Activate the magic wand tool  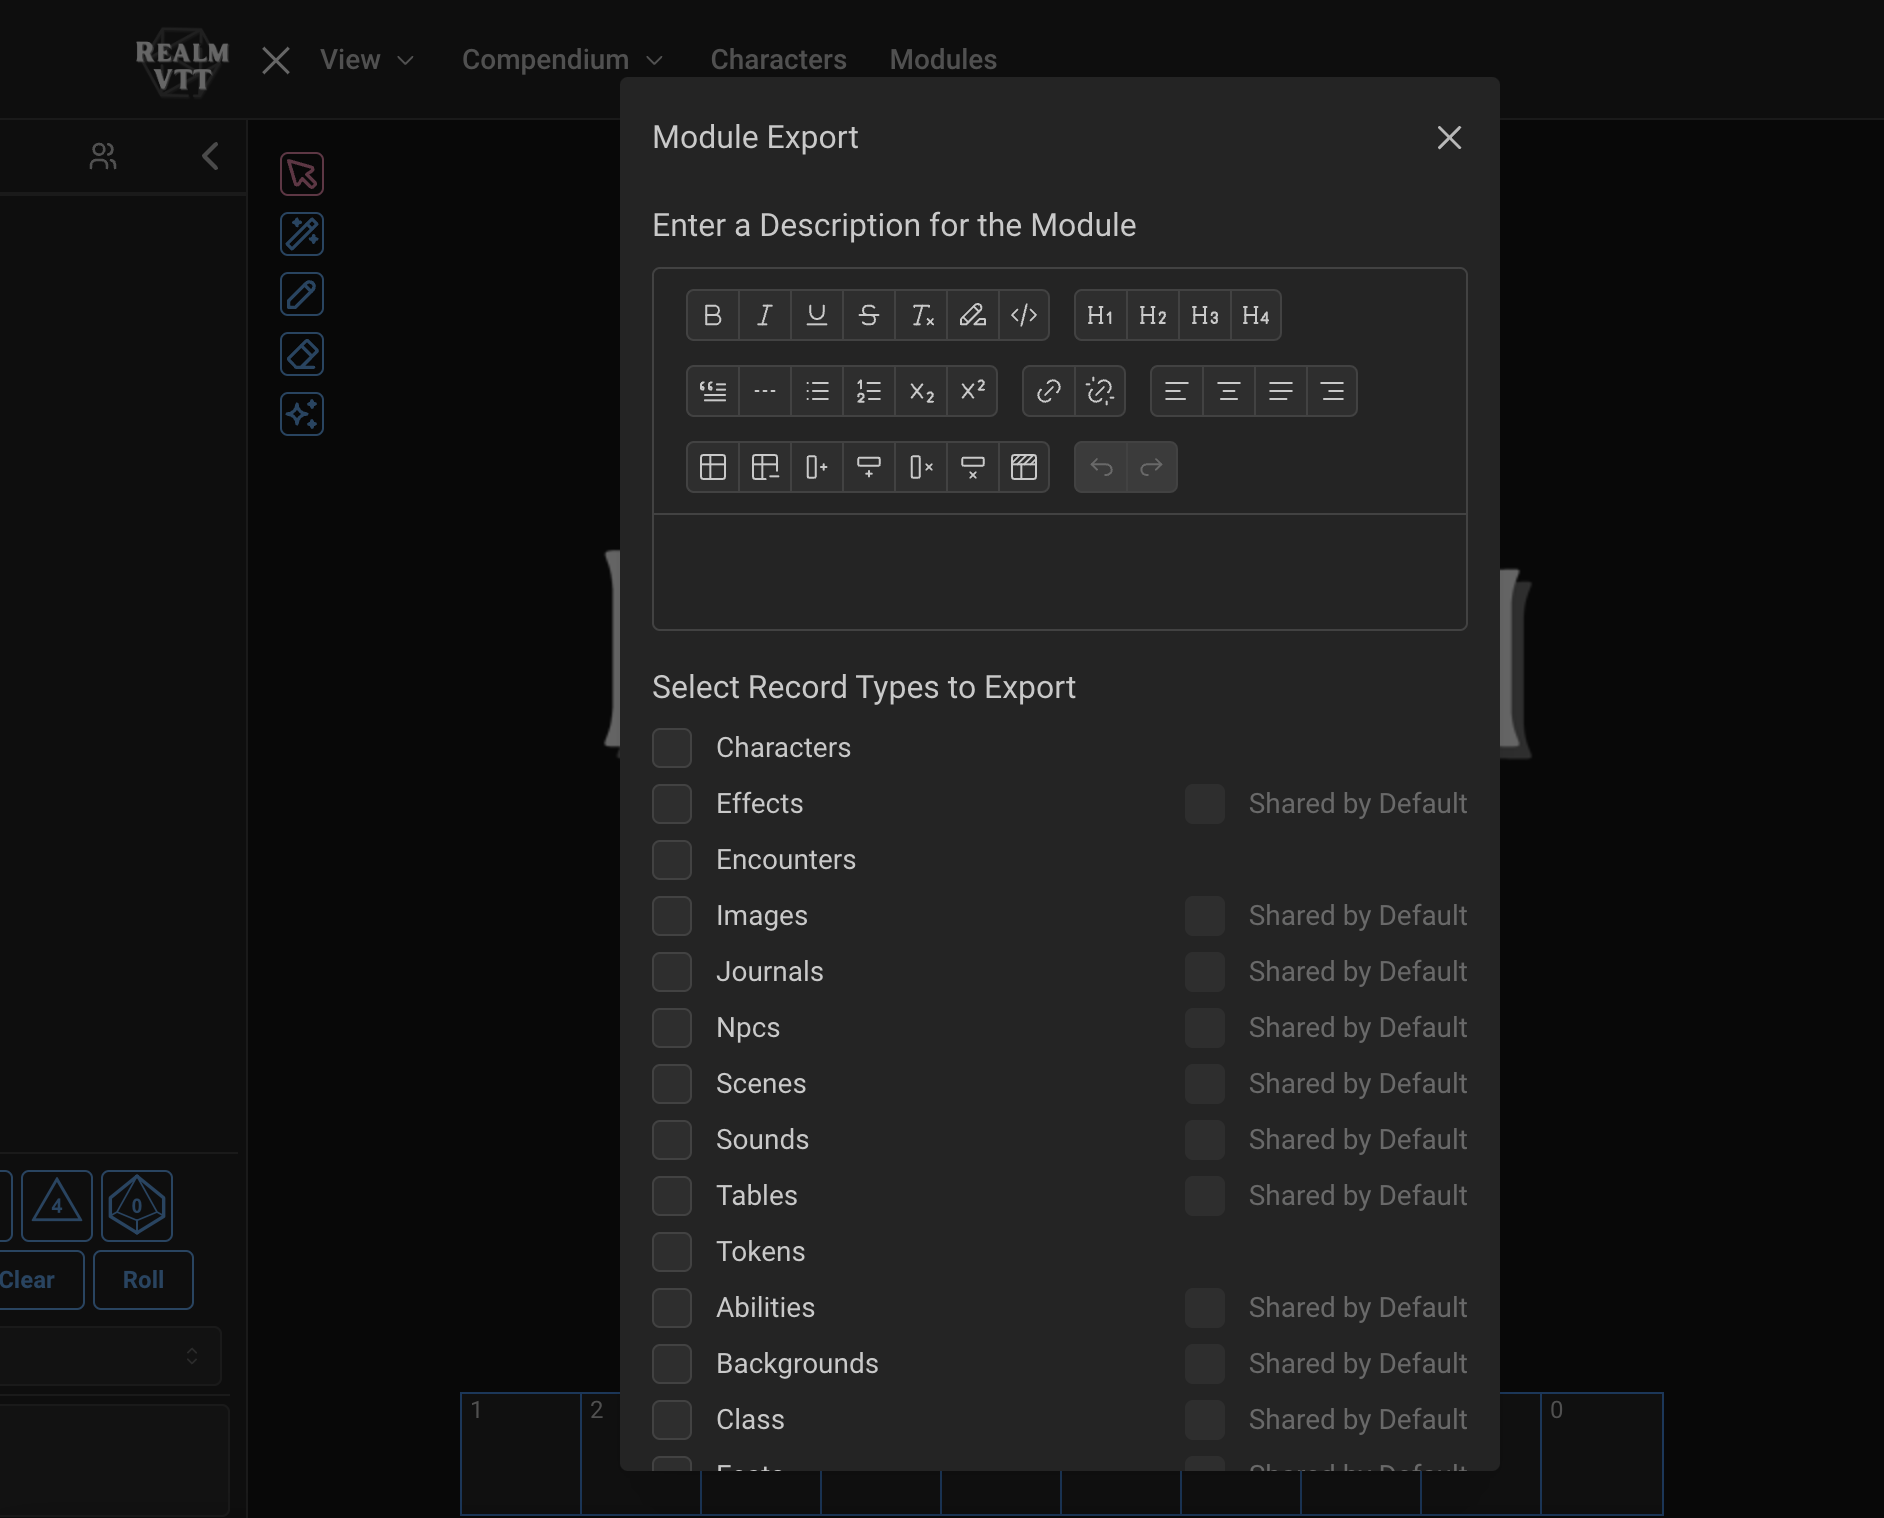pyautogui.click(x=301, y=234)
